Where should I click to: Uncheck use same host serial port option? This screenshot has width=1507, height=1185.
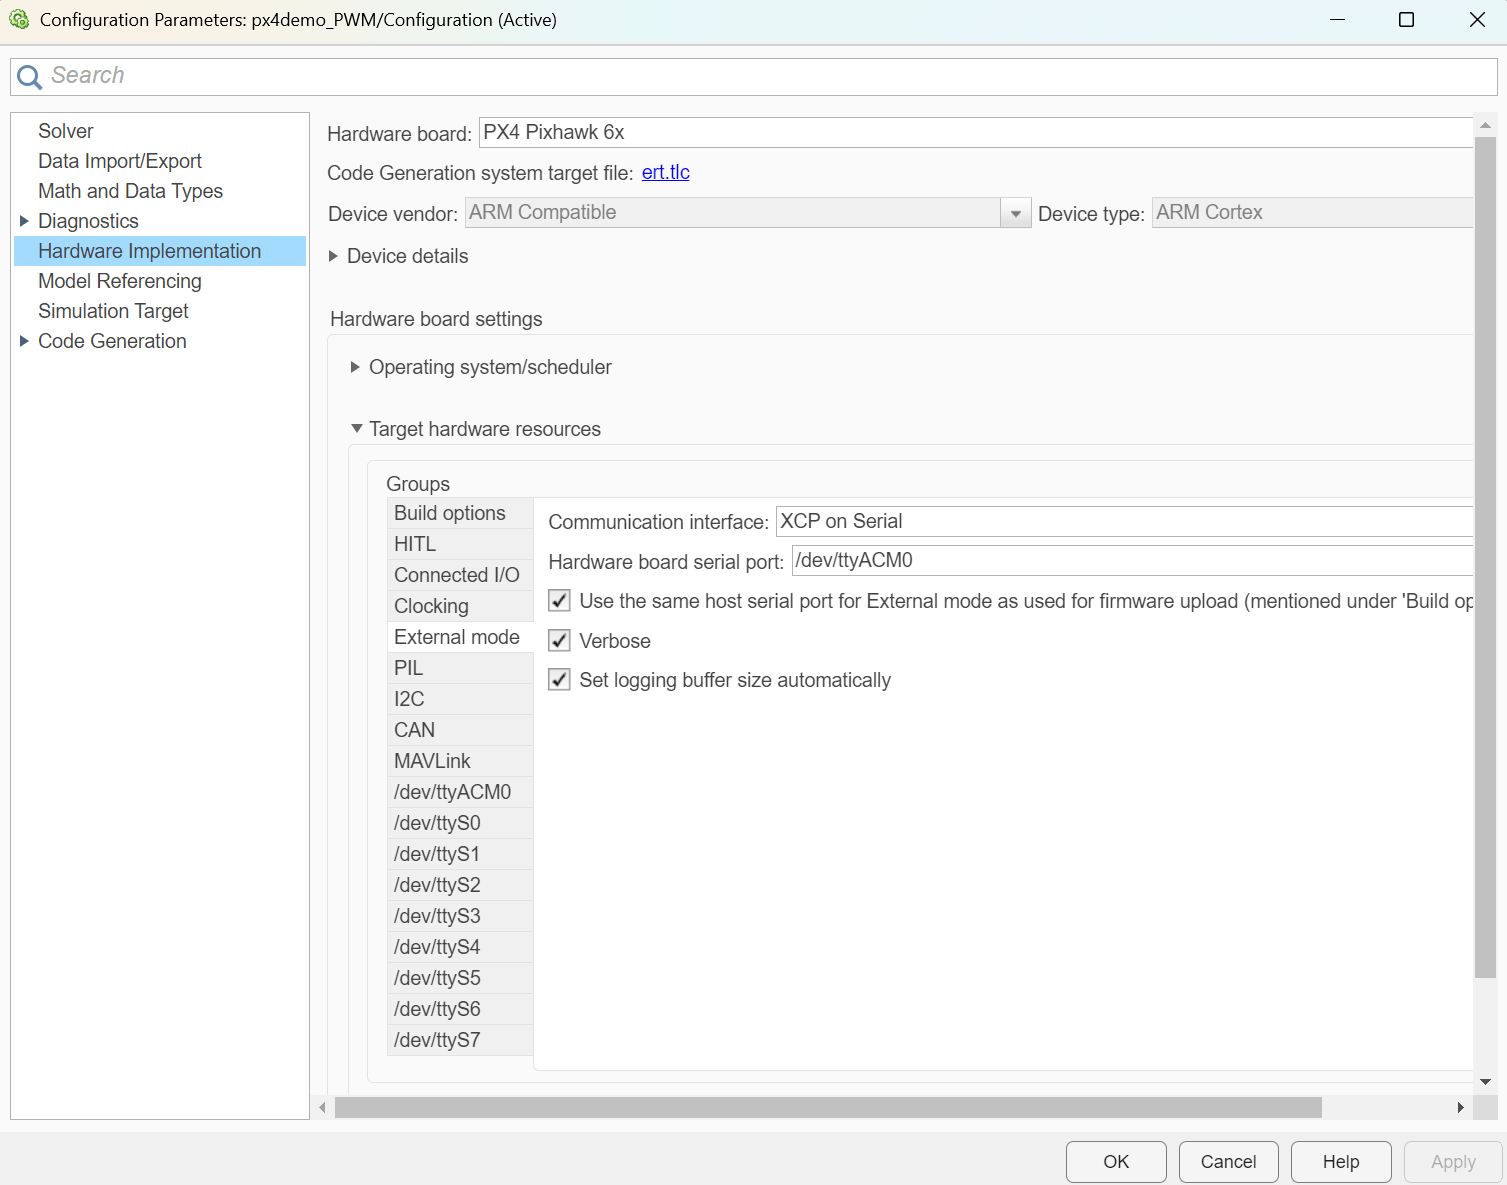558,600
